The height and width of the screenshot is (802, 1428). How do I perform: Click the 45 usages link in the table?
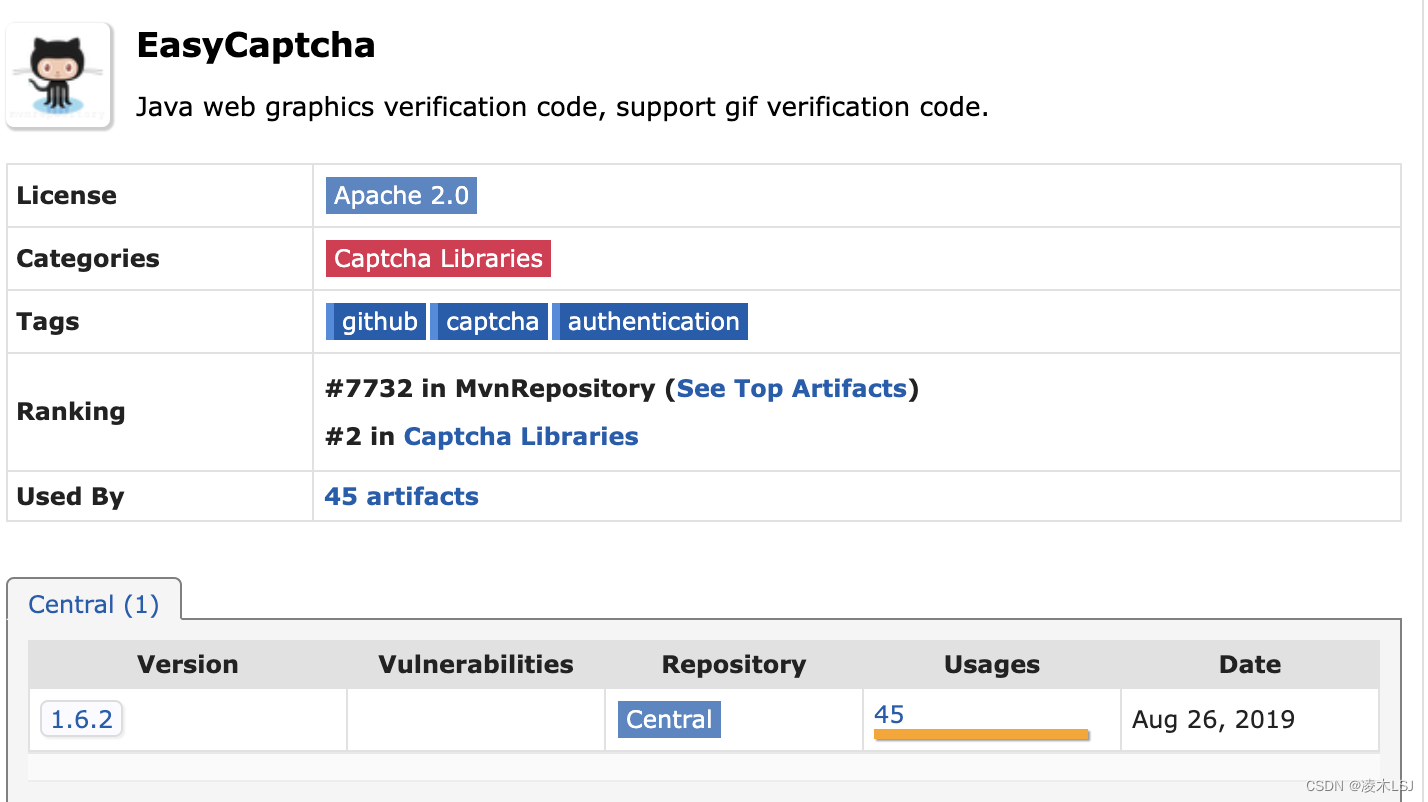(888, 713)
